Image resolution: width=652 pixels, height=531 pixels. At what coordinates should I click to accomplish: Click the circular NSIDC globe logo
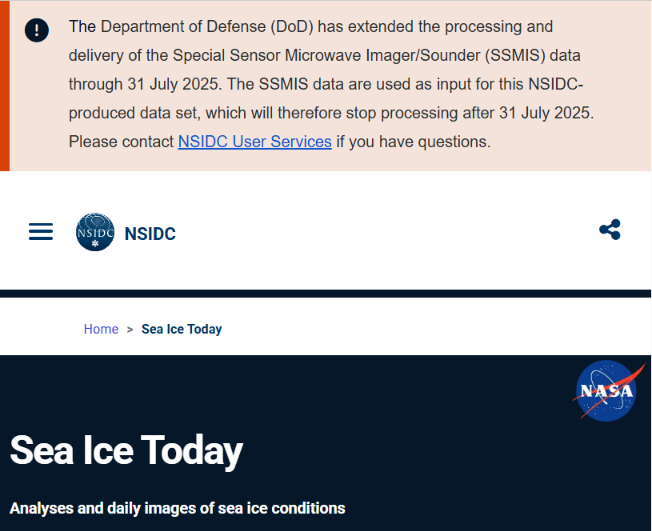[x=95, y=232]
